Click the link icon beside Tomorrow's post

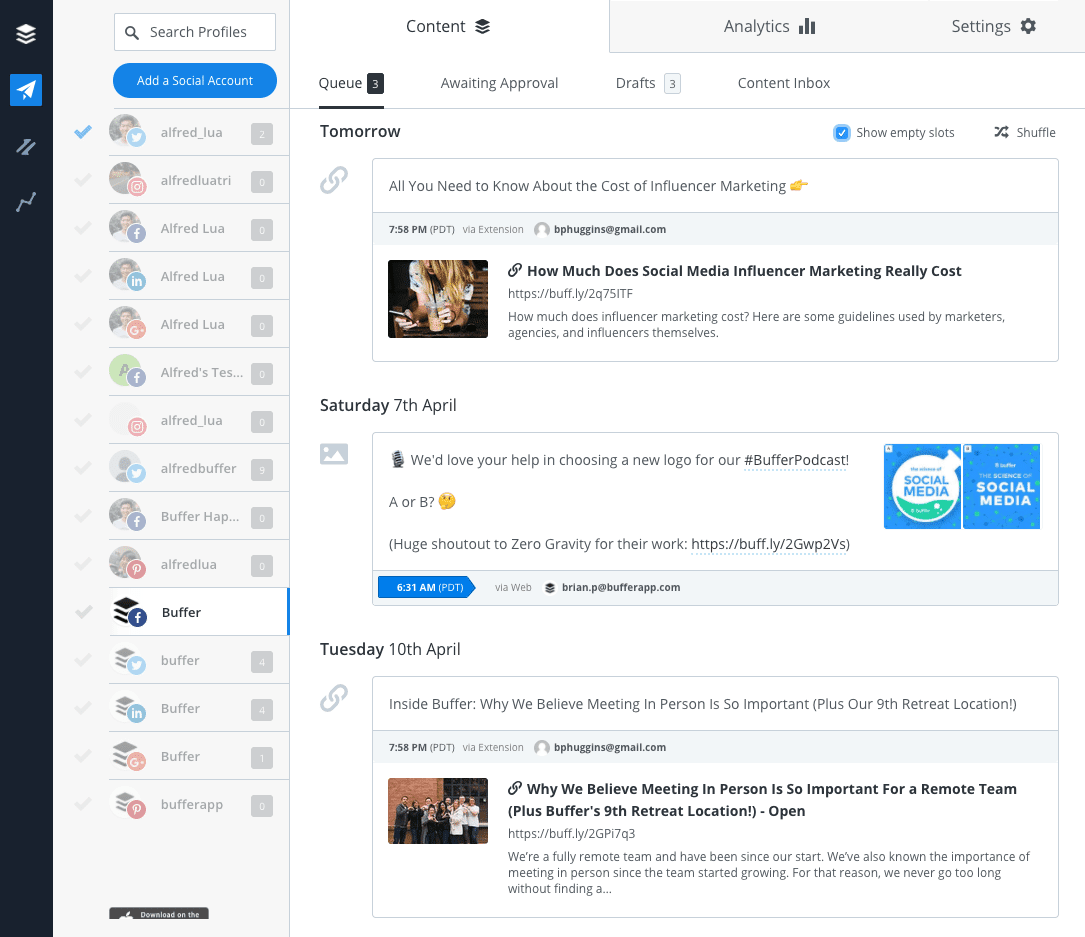pos(334,181)
